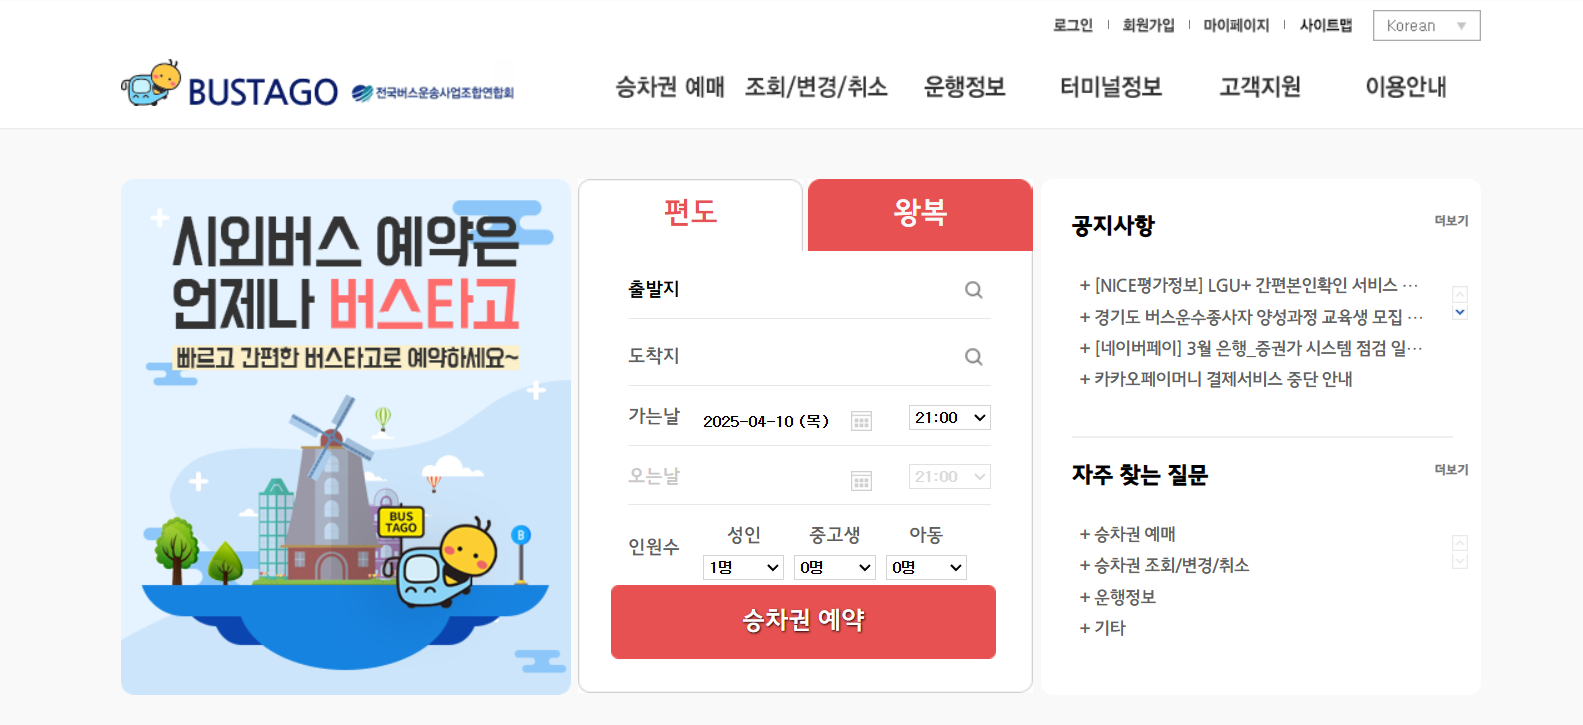Open the departure date calendar icon

(861, 421)
